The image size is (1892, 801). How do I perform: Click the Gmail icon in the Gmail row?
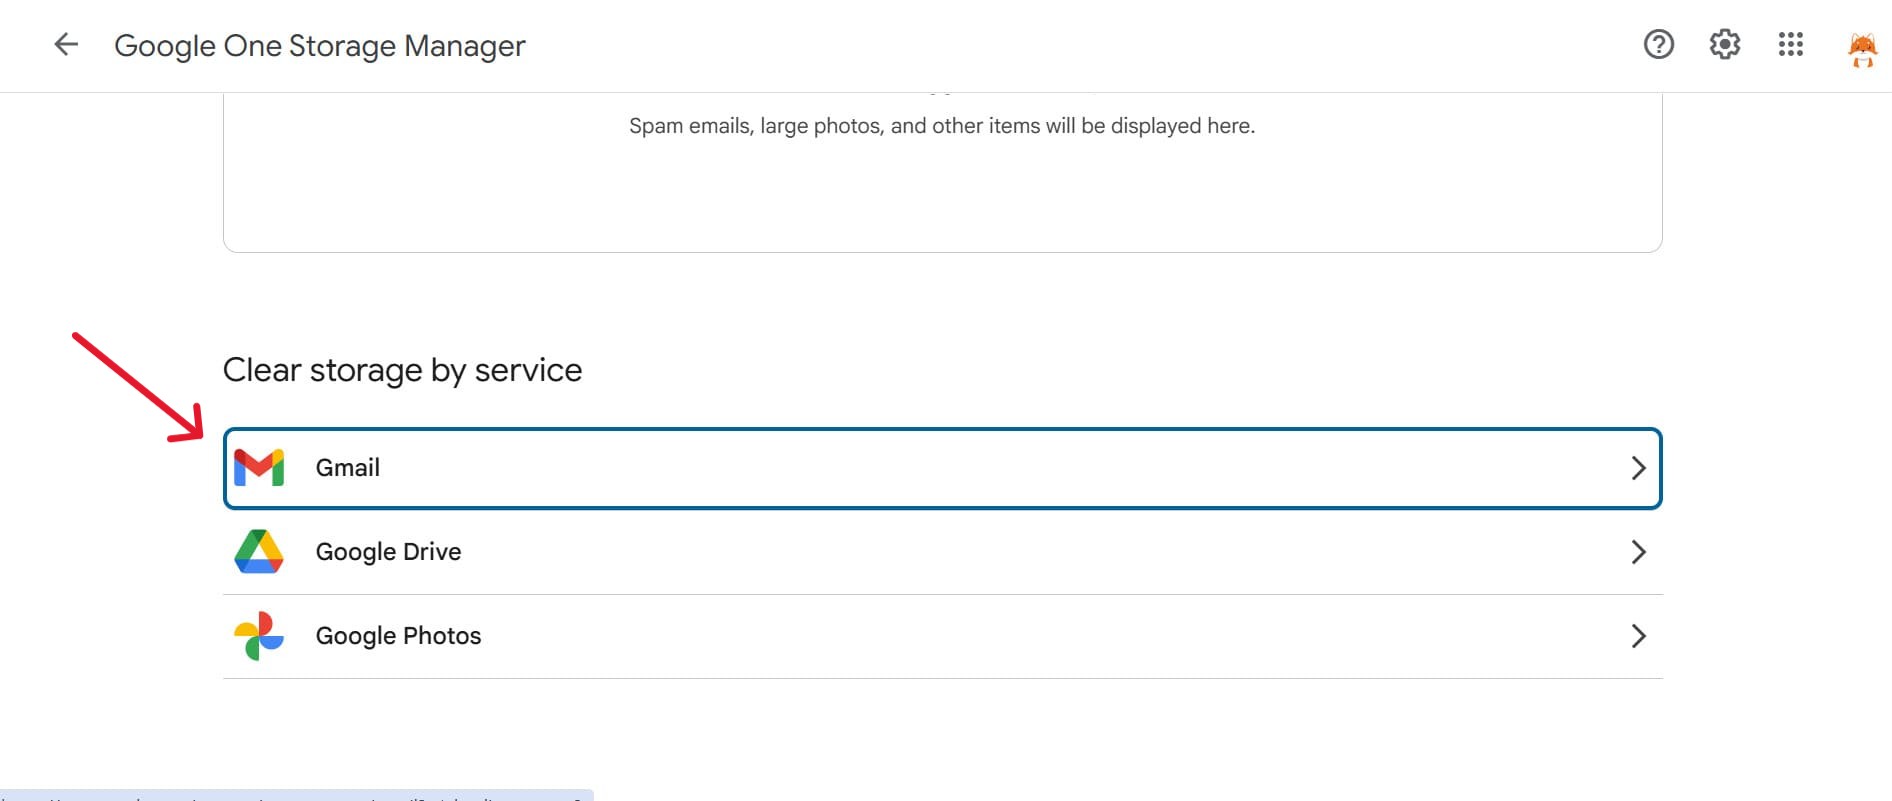(x=258, y=467)
